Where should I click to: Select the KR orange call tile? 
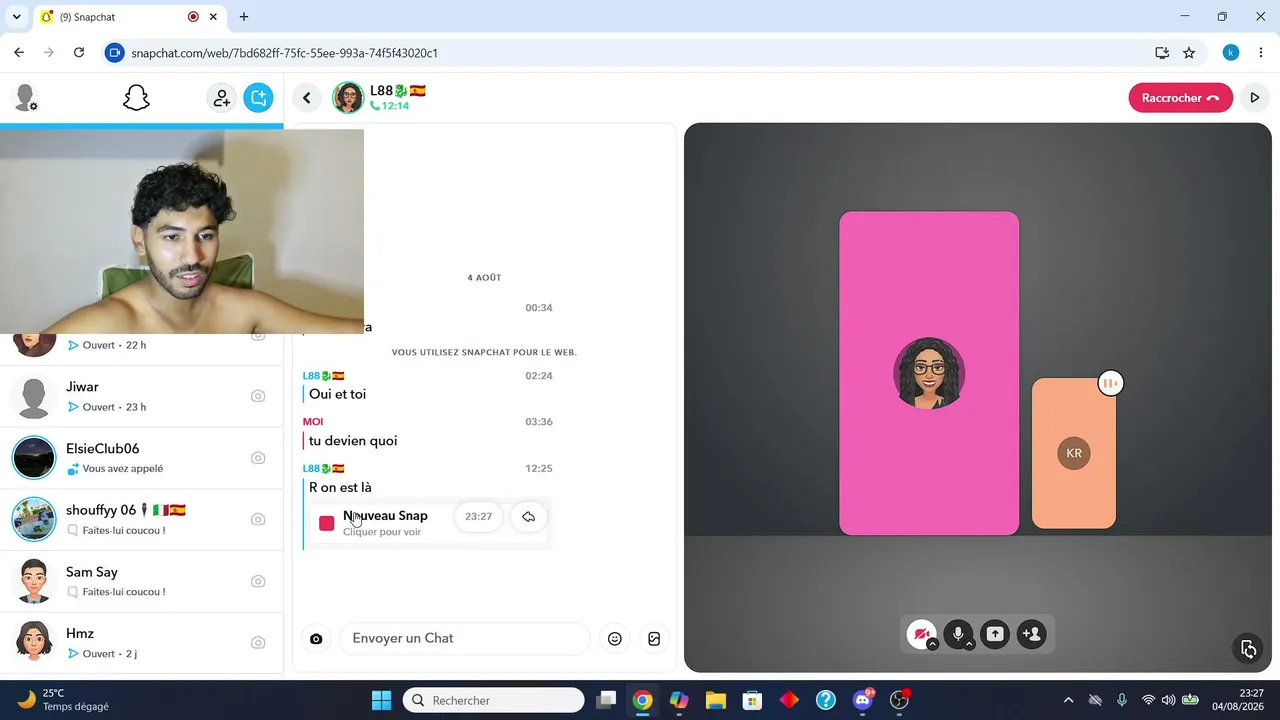point(1074,453)
